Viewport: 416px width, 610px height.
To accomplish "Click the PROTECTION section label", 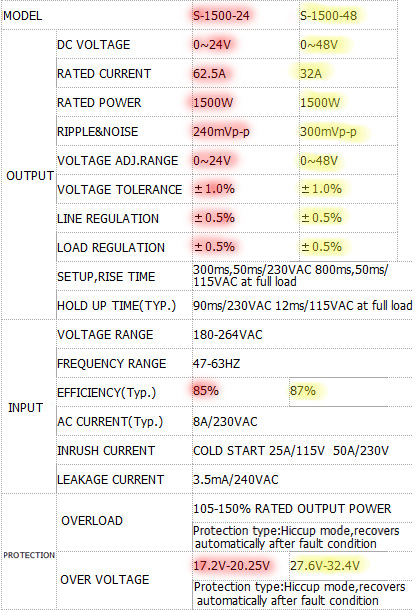I will coord(29,555).
